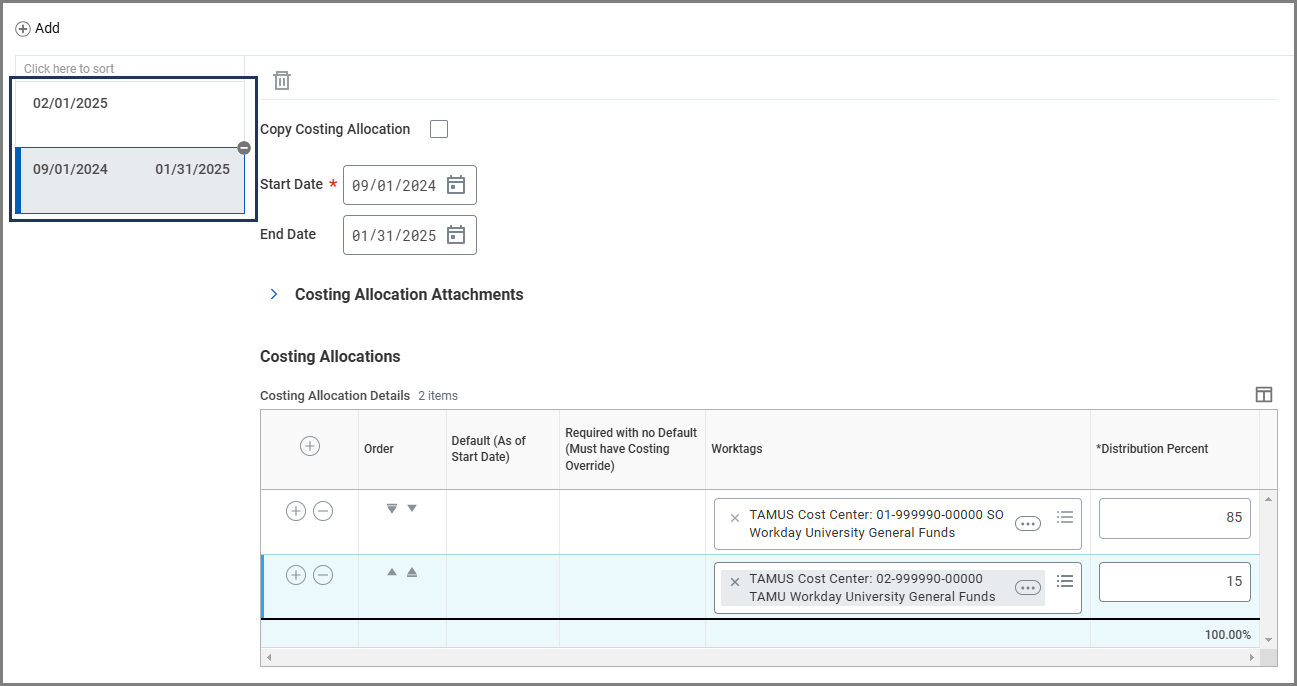Click the grid column settings icon
The image size is (1297, 686).
[1264, 395]
